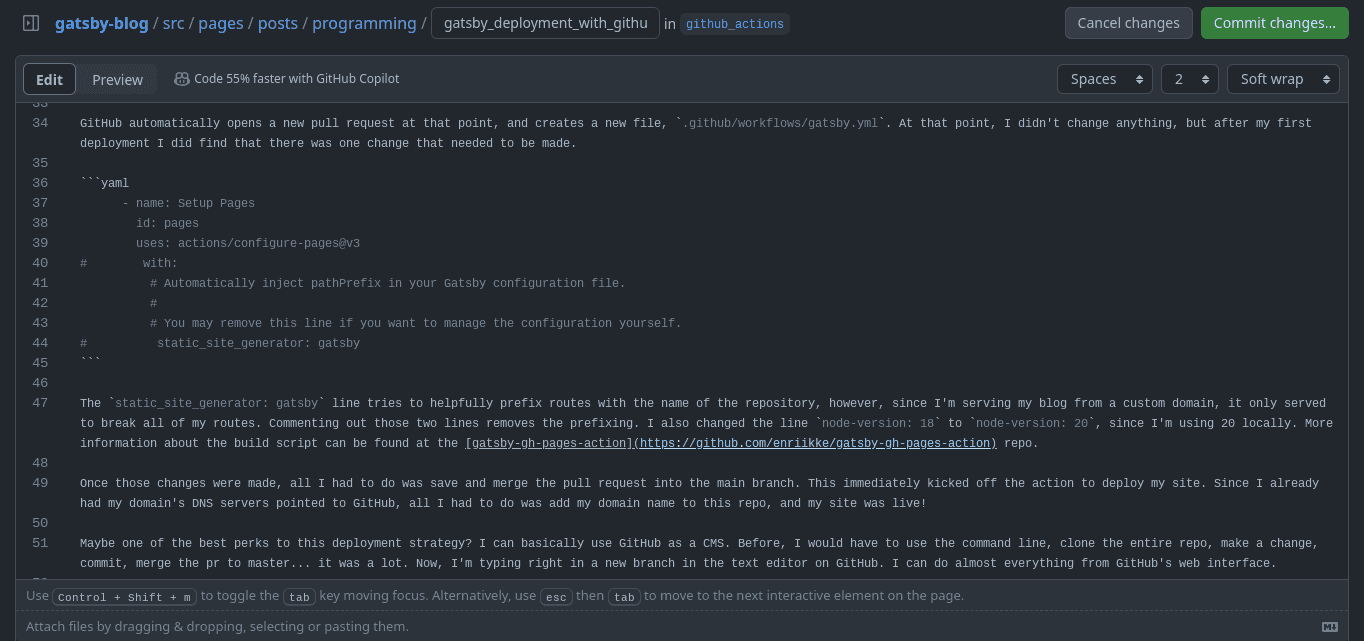Switch to the Preview tab
Viewport: 1364px width, 641px height.
(117, 80)
